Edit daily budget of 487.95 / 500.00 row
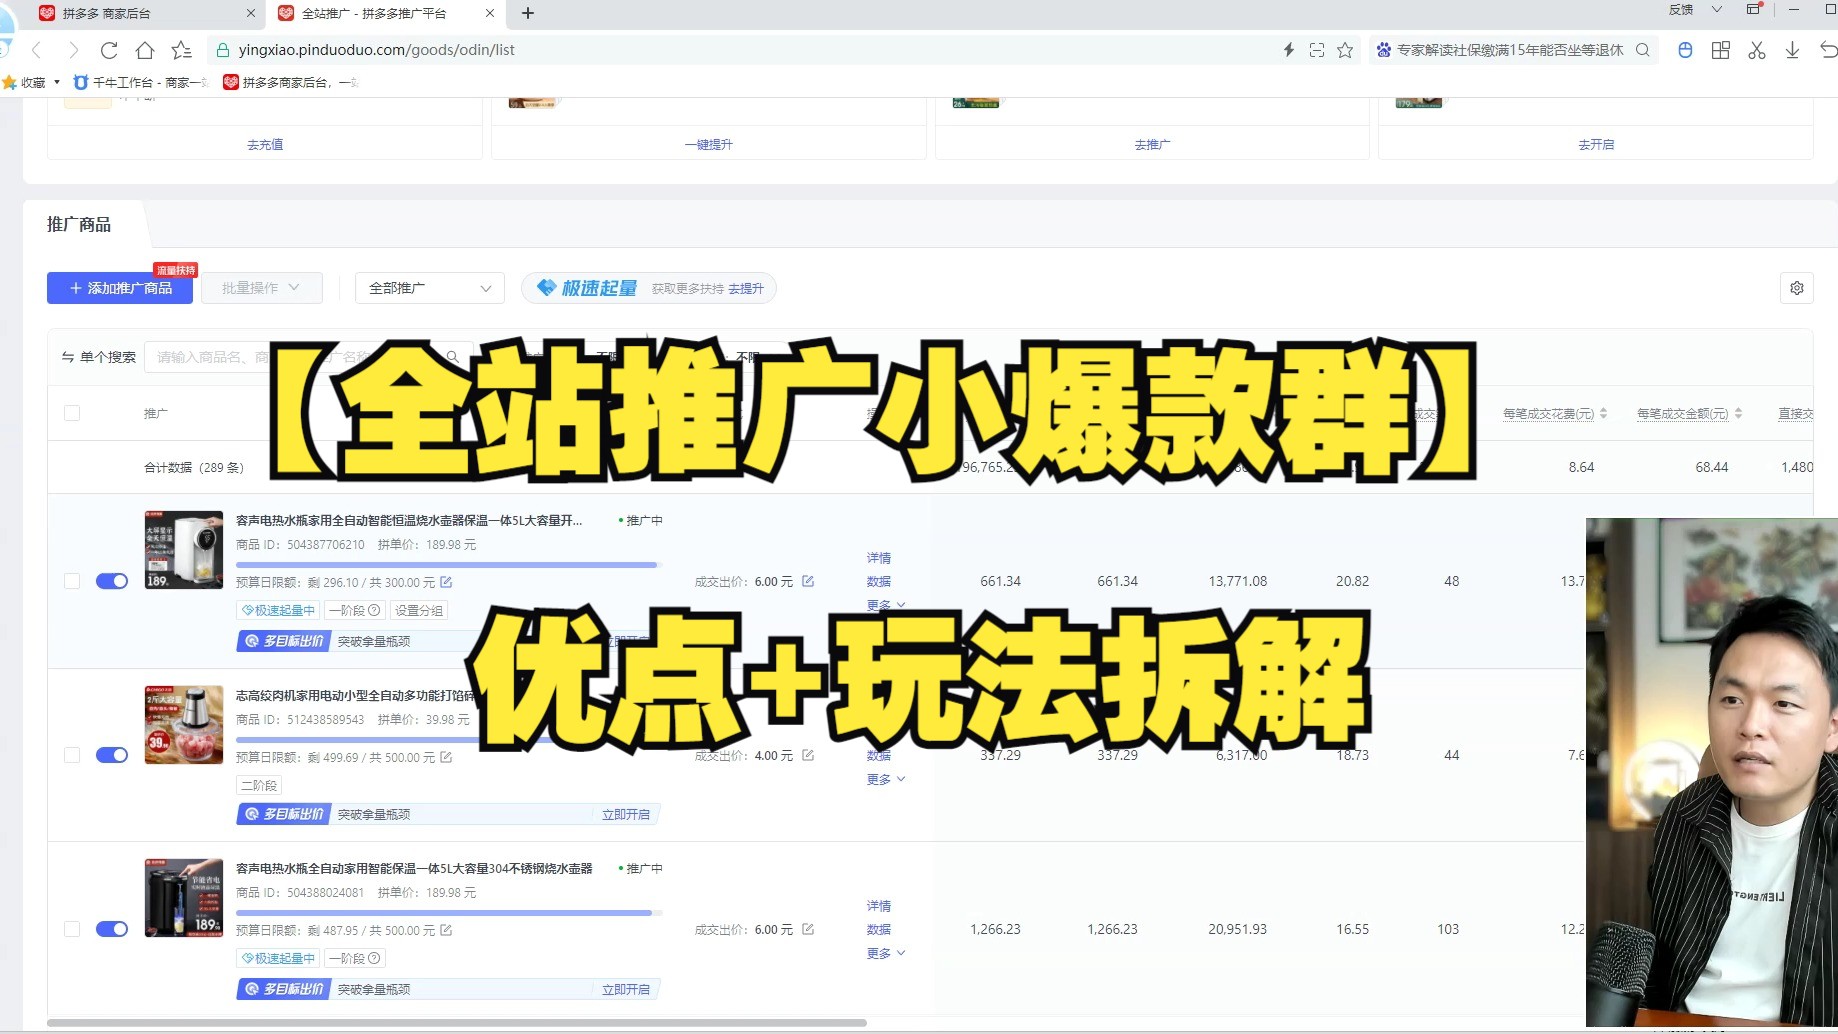Viewport: 1838px width, 1034px height. pyautogui.click(x=446, y=930)
